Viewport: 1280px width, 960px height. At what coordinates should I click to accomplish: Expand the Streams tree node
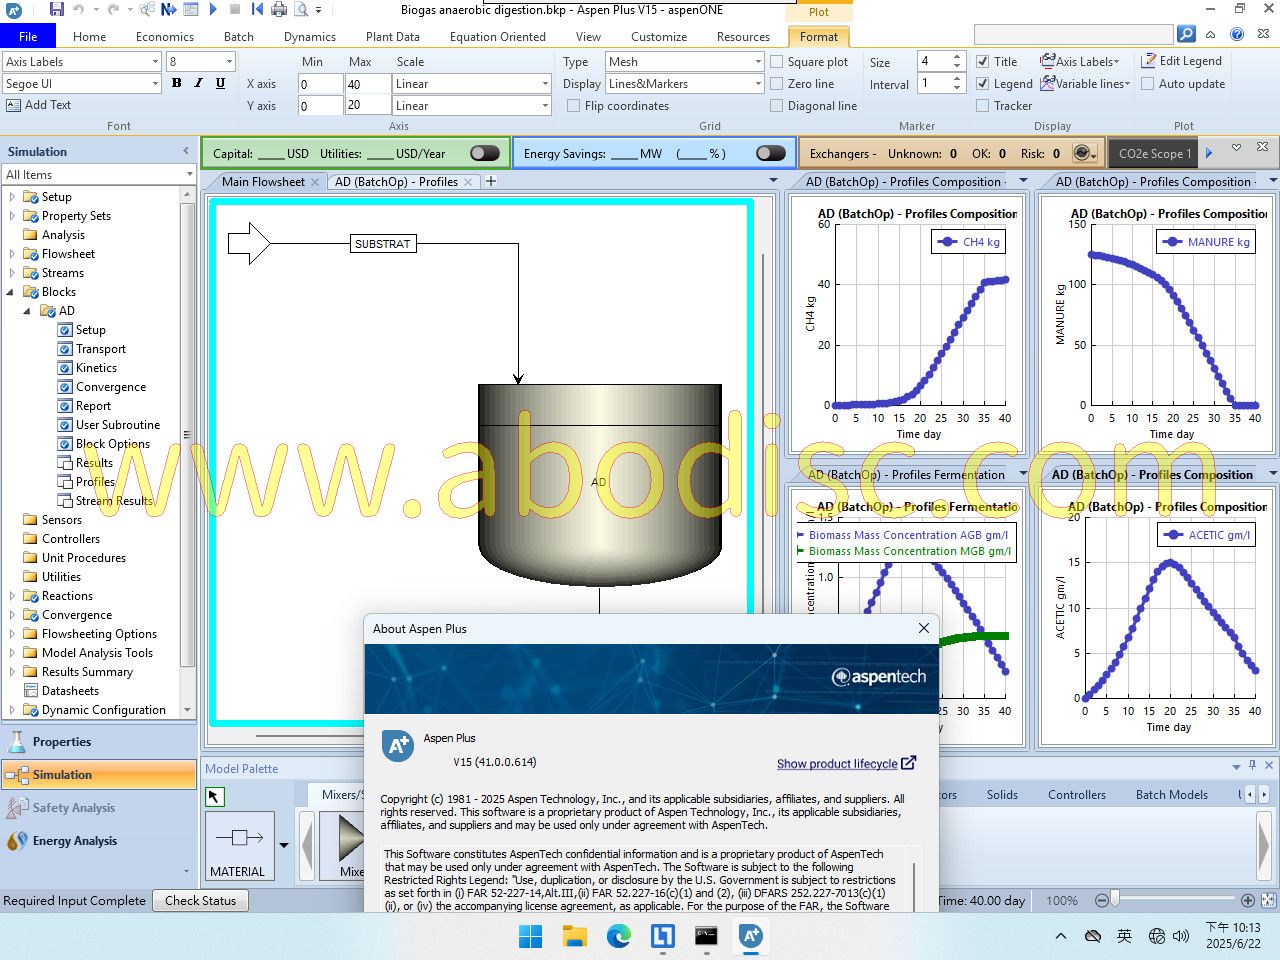point(12,273)
